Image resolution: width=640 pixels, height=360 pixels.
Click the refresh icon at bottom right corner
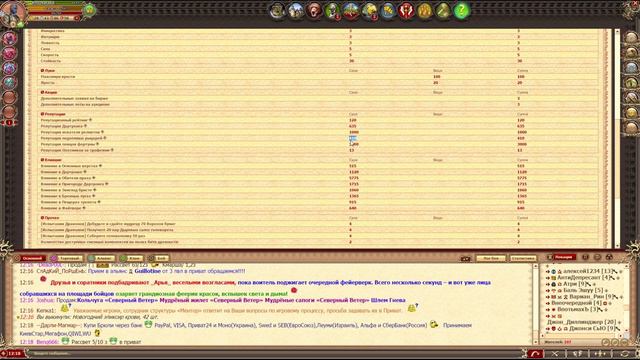pos(624,353)
